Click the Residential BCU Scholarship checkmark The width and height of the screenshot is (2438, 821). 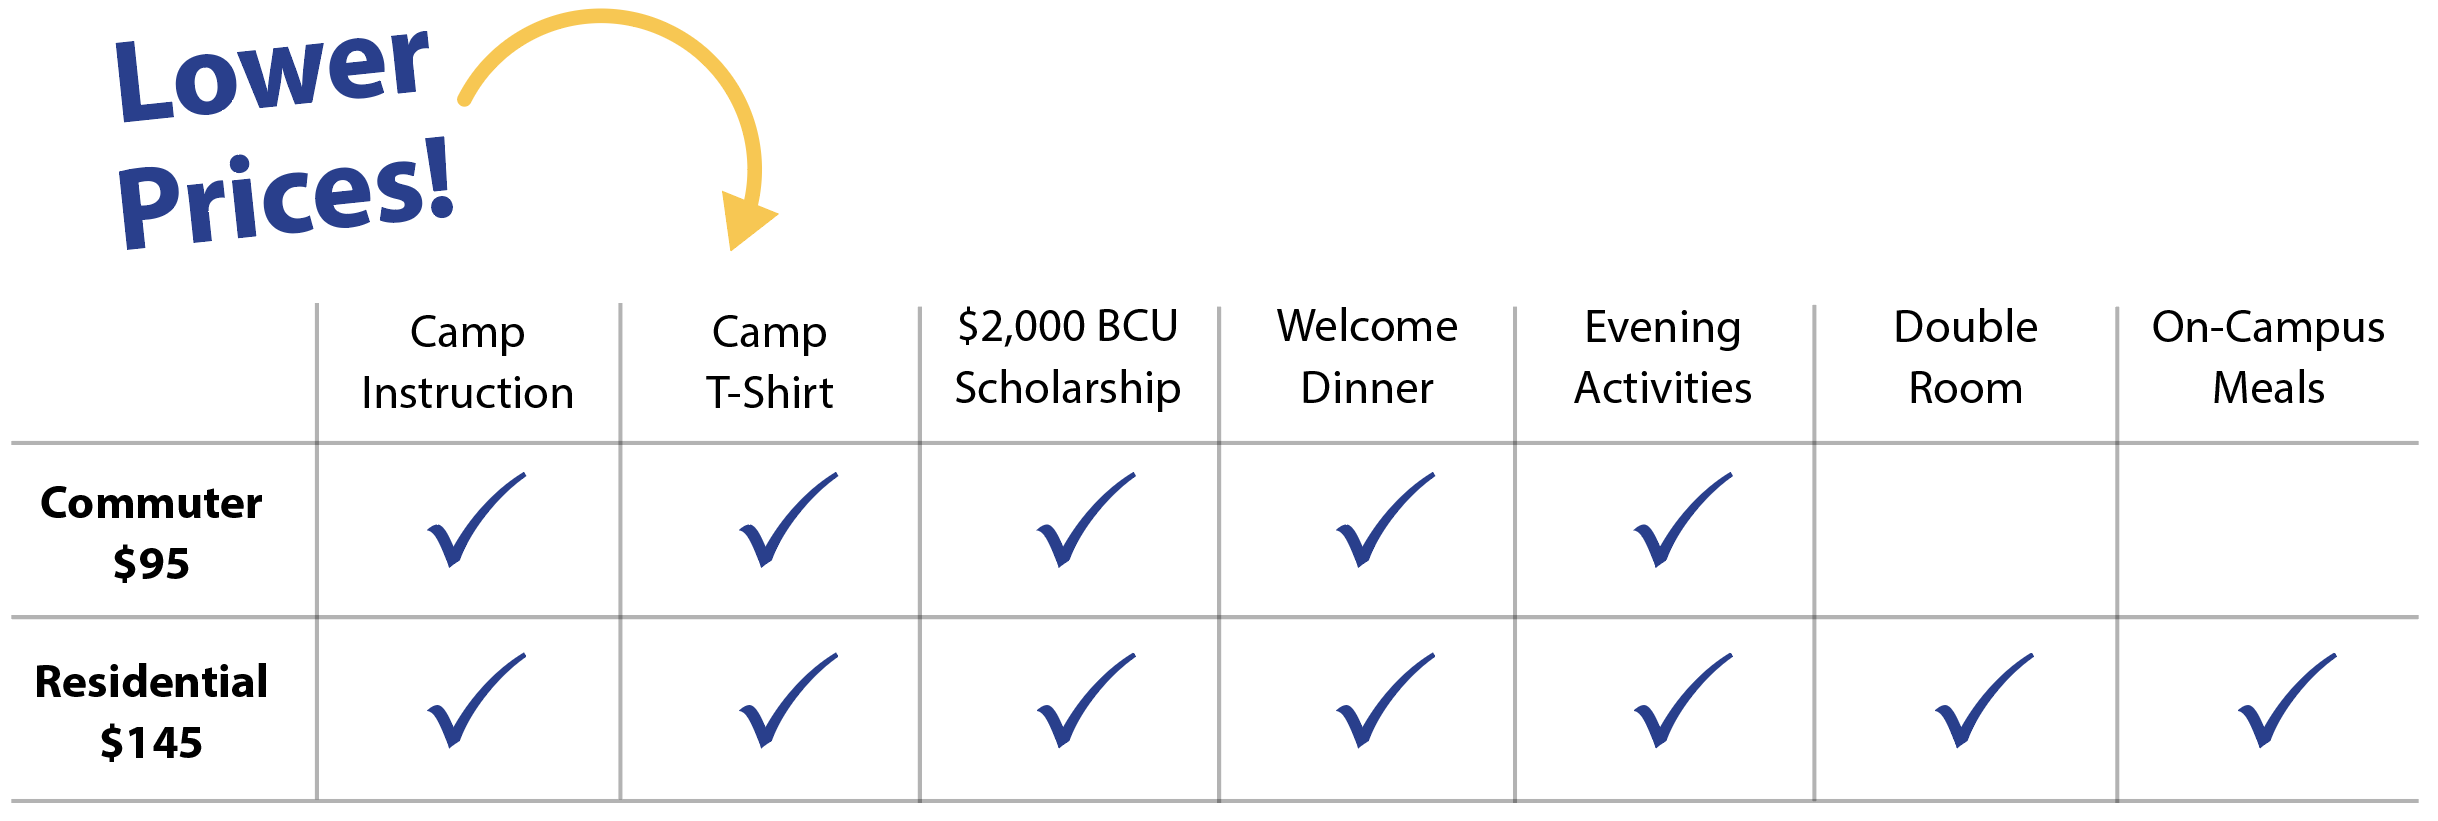1086,700
